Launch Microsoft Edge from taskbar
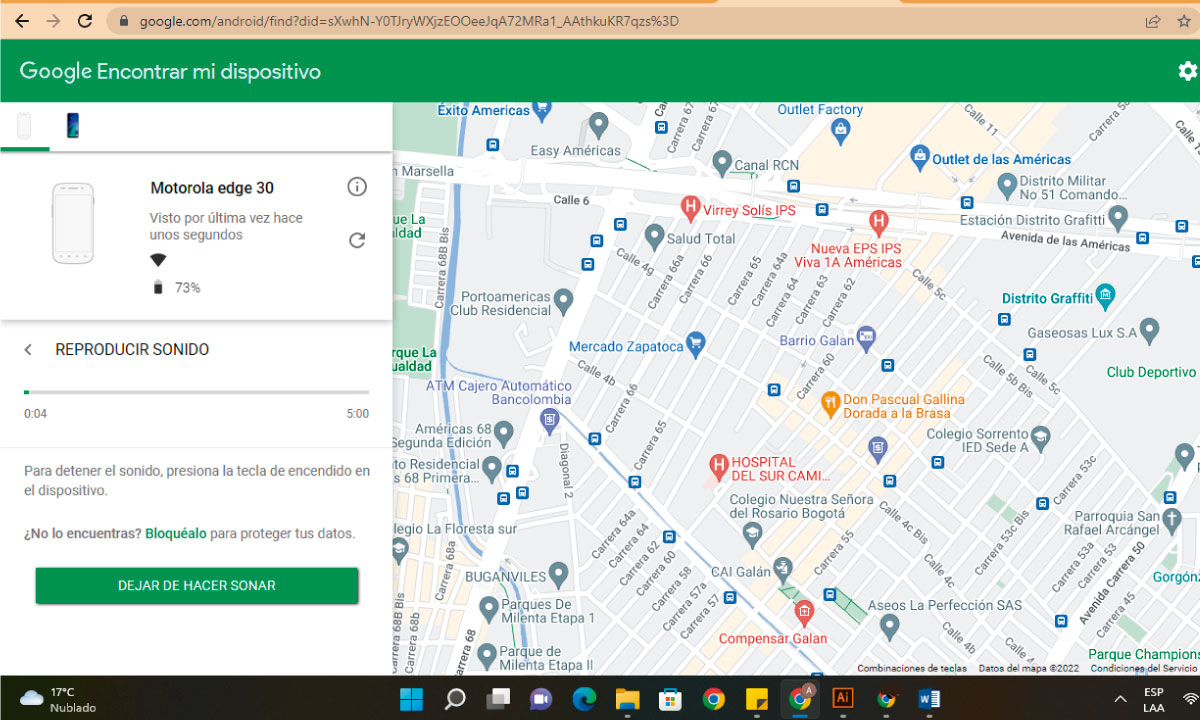The image size is (1200, 720). coord(584,699)
